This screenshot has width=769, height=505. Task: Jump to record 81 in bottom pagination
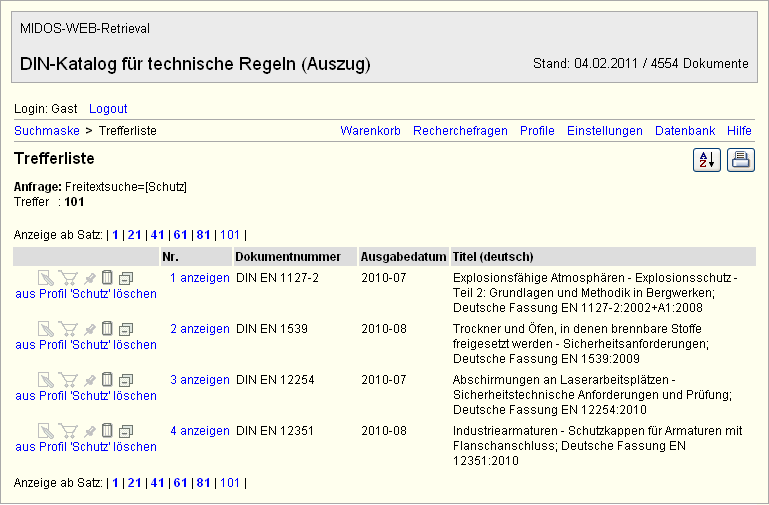coord(203,483)
